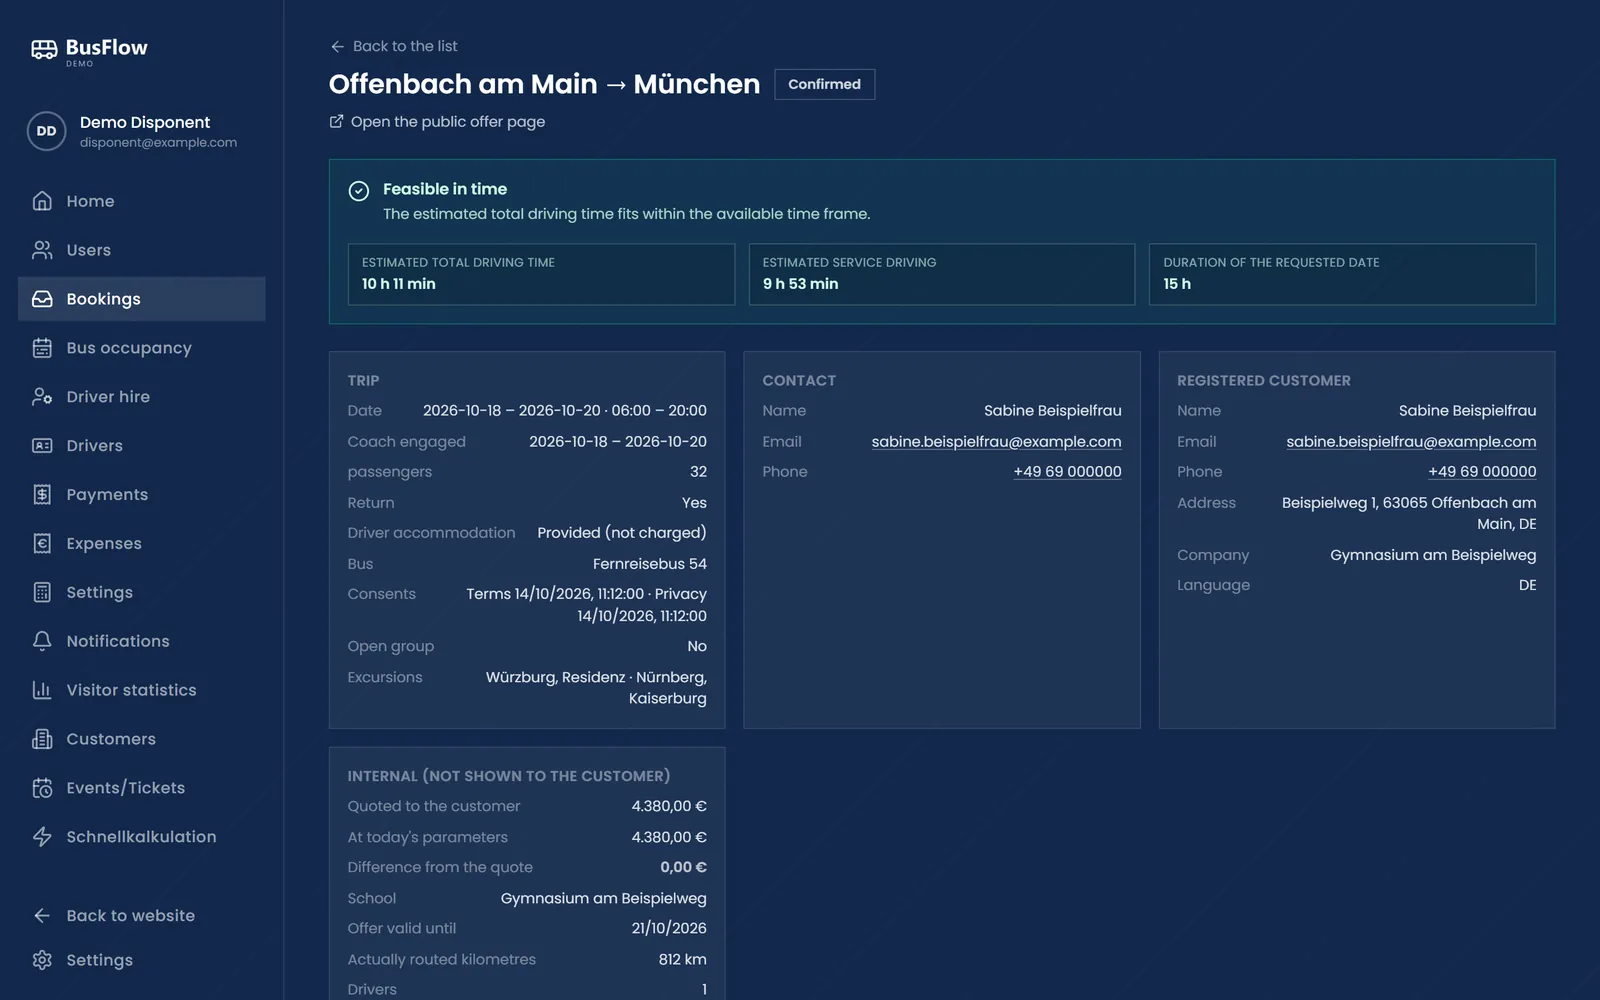
Task: Click the Offer valid until date 21/10/2026
Action: tap(669, 929)
